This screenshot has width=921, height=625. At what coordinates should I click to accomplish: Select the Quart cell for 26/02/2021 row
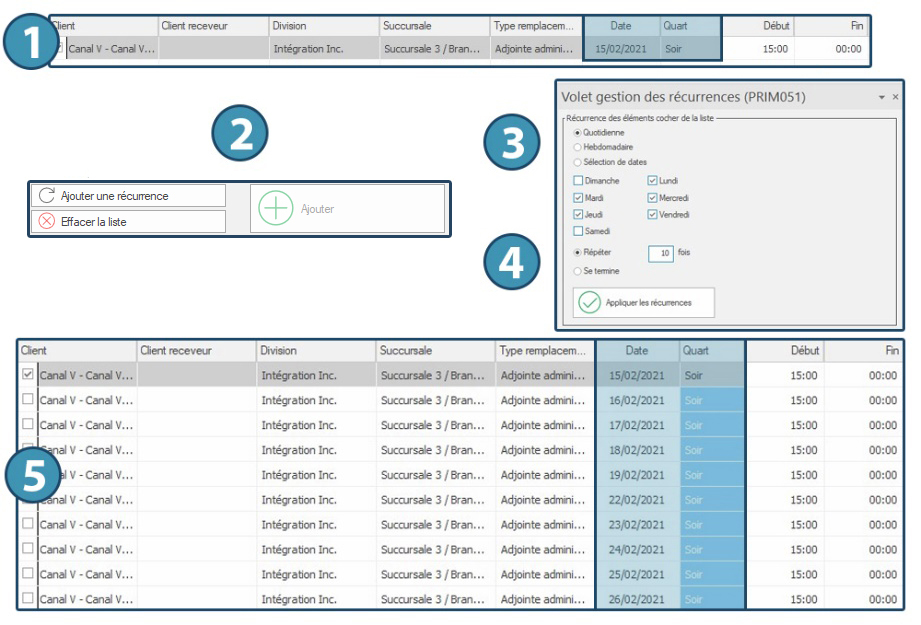tap(712, 599)
